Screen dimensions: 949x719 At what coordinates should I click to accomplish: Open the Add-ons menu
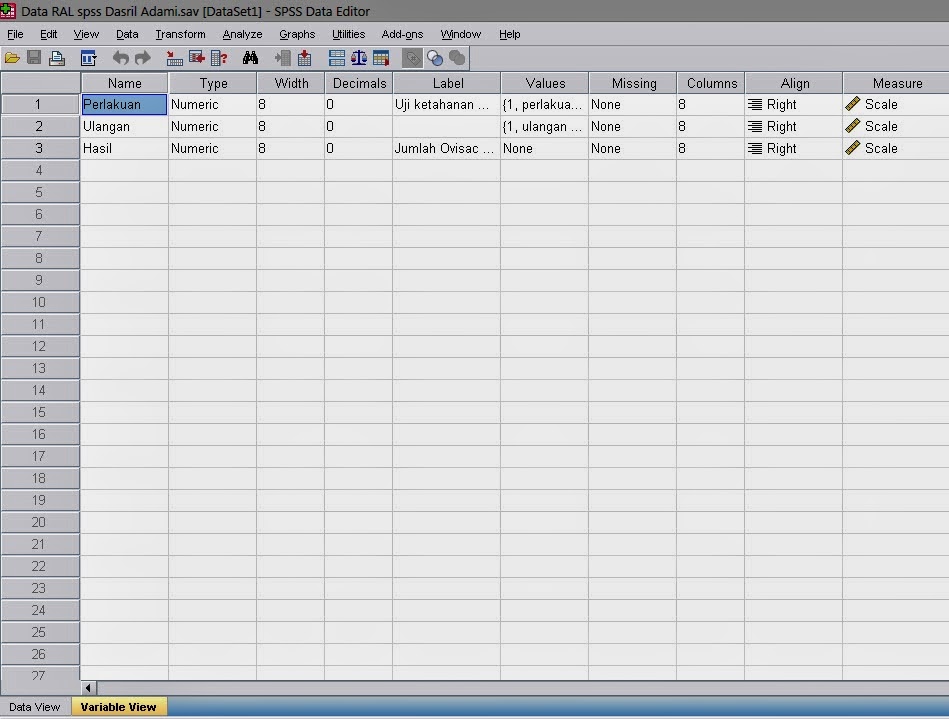tap(402, 34)
